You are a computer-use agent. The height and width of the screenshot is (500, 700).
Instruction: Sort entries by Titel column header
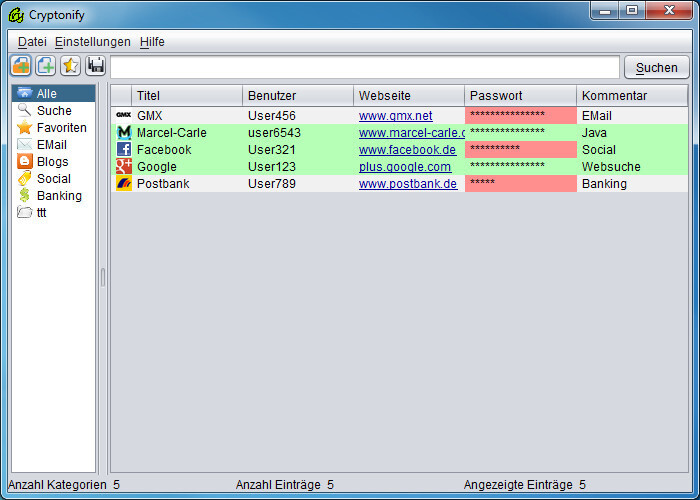pyautogui.click(x=187, y=96)
